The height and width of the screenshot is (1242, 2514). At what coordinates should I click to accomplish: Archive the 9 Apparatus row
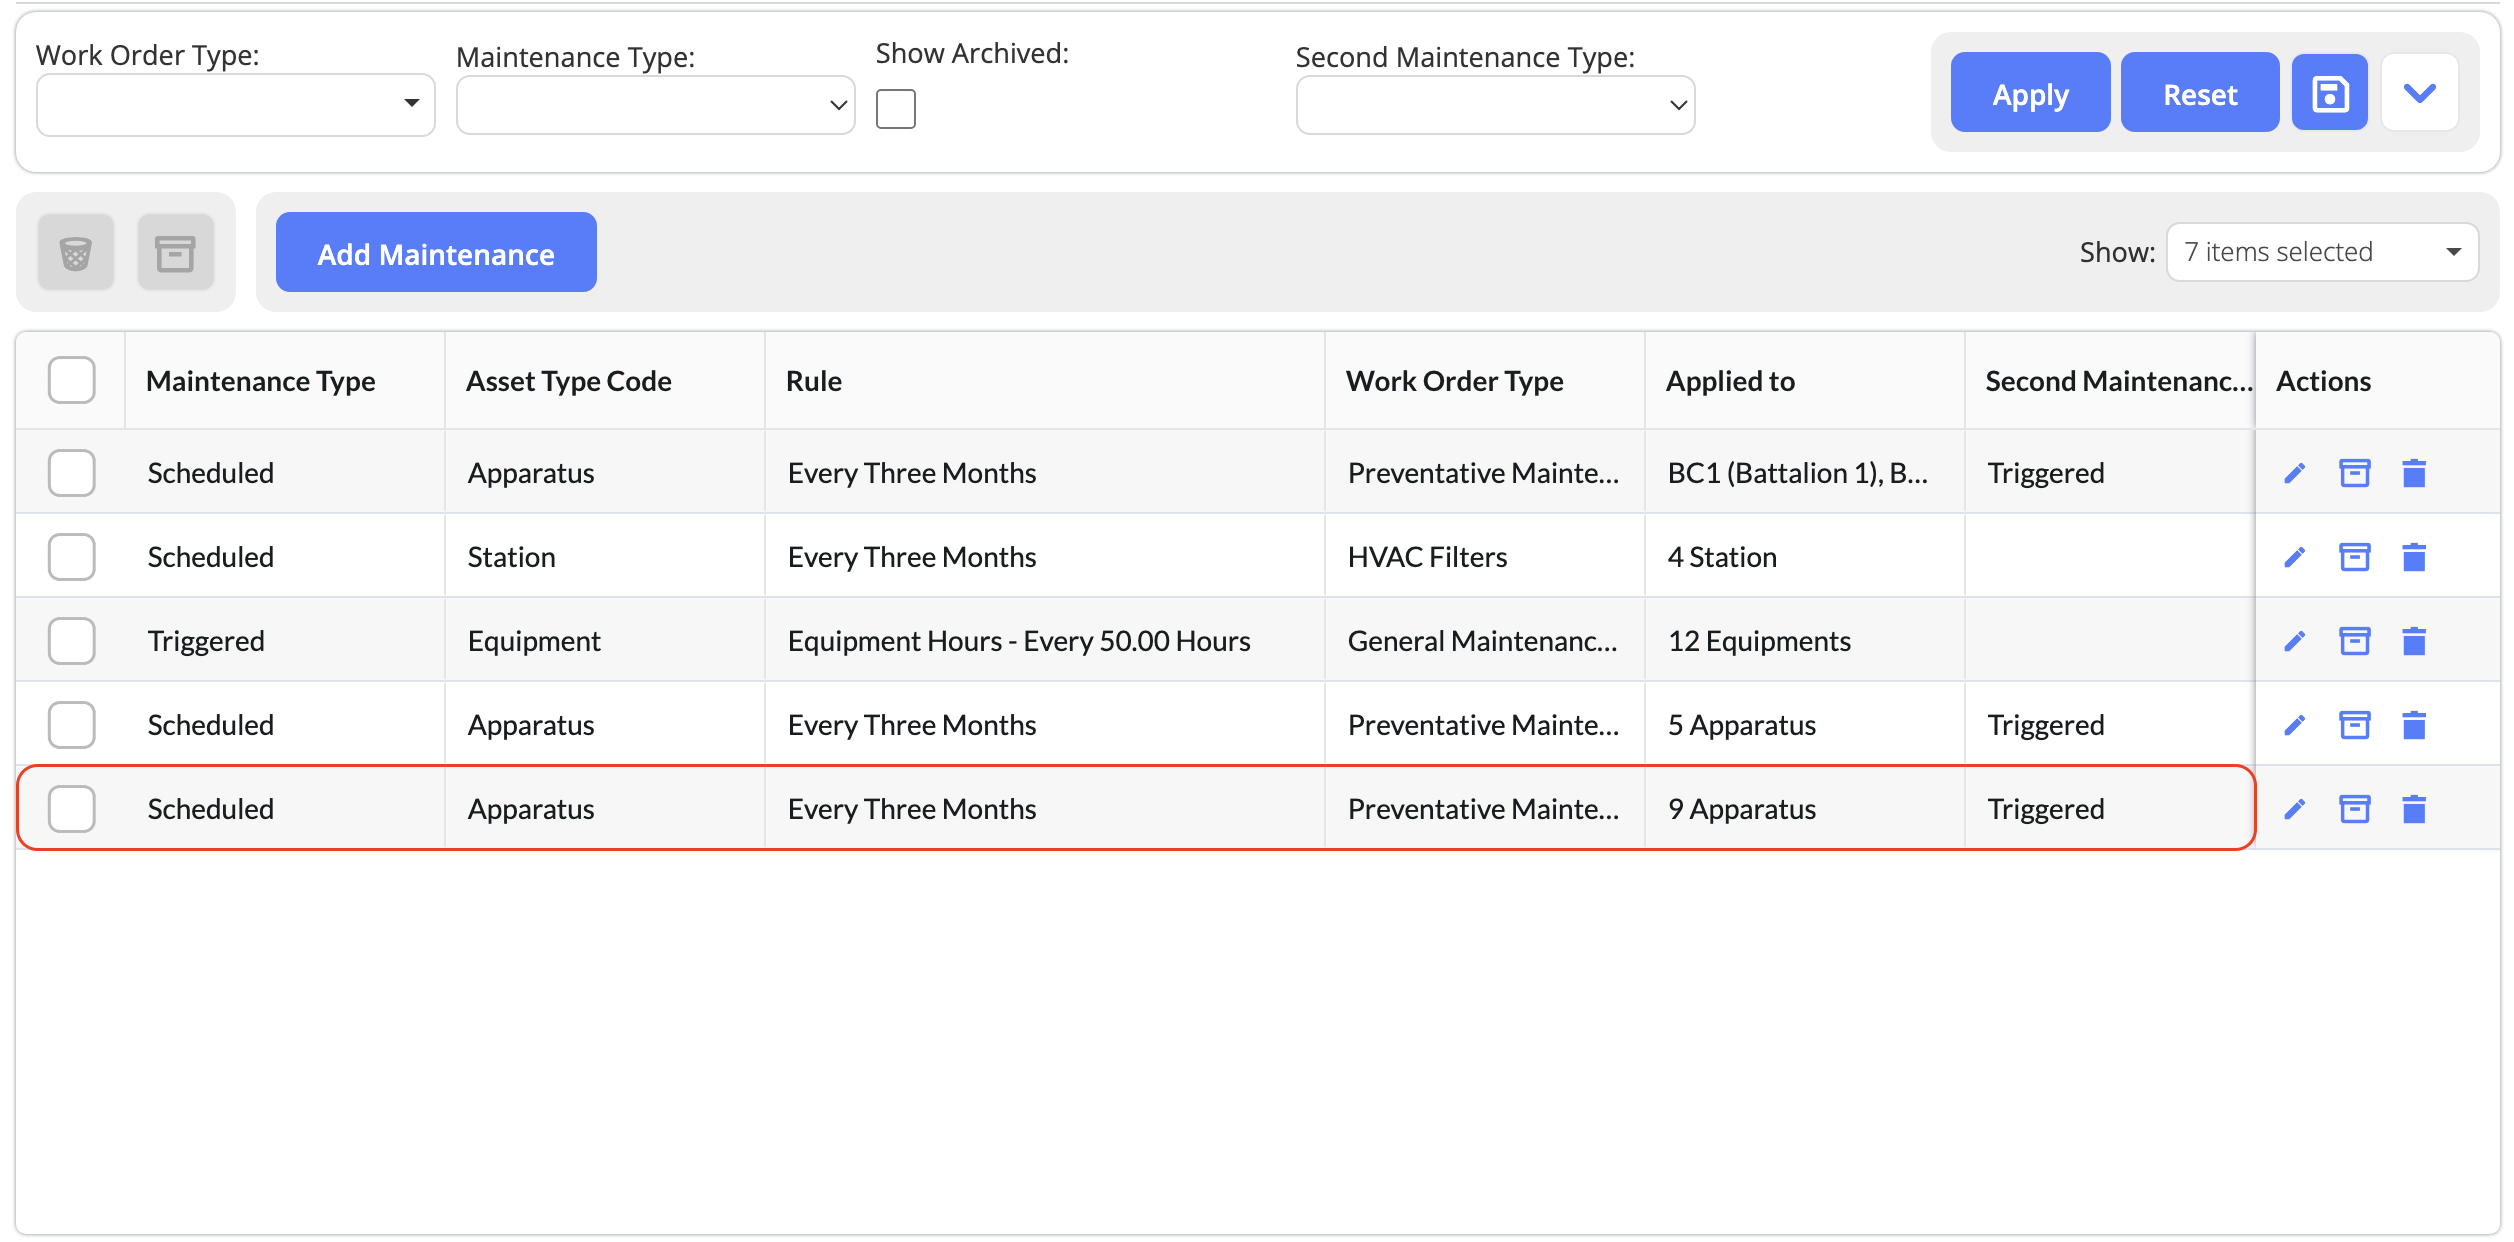[2355, 809]
